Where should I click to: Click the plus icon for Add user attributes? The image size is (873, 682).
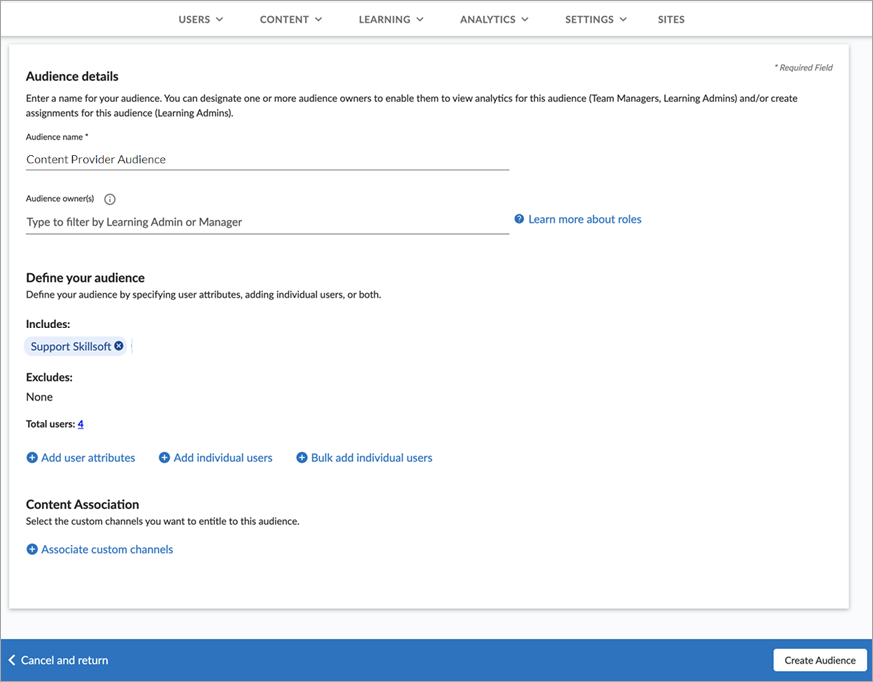[31, 457]
